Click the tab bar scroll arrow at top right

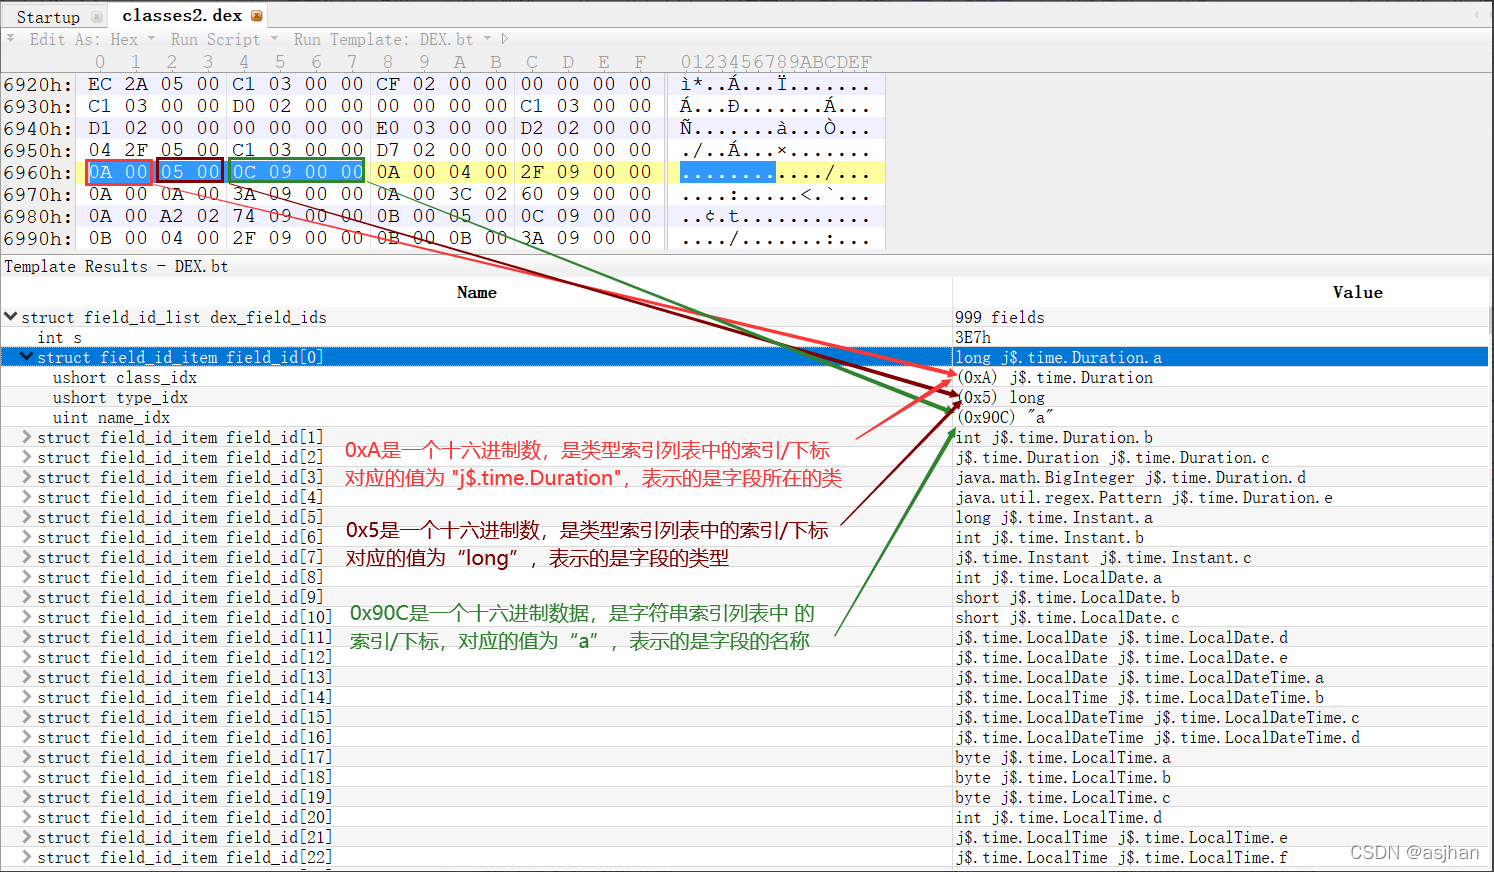click(1478, 15)
